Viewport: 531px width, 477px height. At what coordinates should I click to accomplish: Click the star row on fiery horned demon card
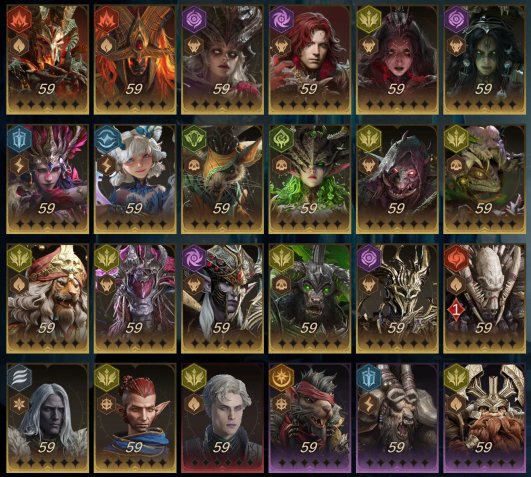tap(47, 104)
